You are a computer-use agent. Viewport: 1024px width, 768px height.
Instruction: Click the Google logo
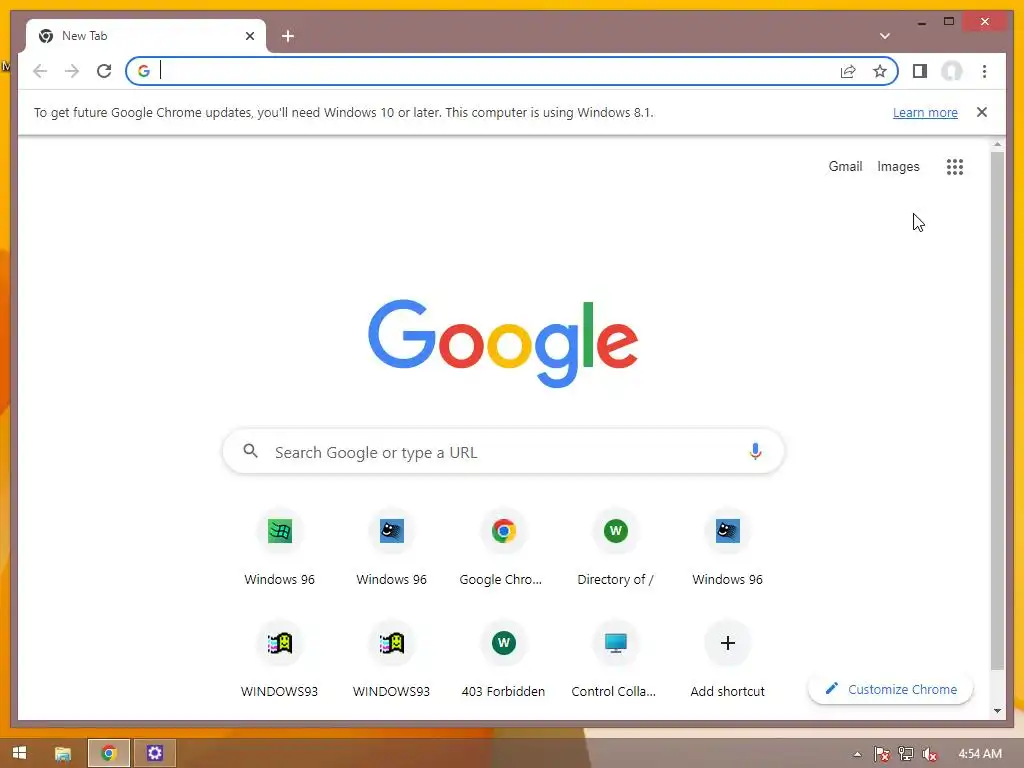click(503, 344)
